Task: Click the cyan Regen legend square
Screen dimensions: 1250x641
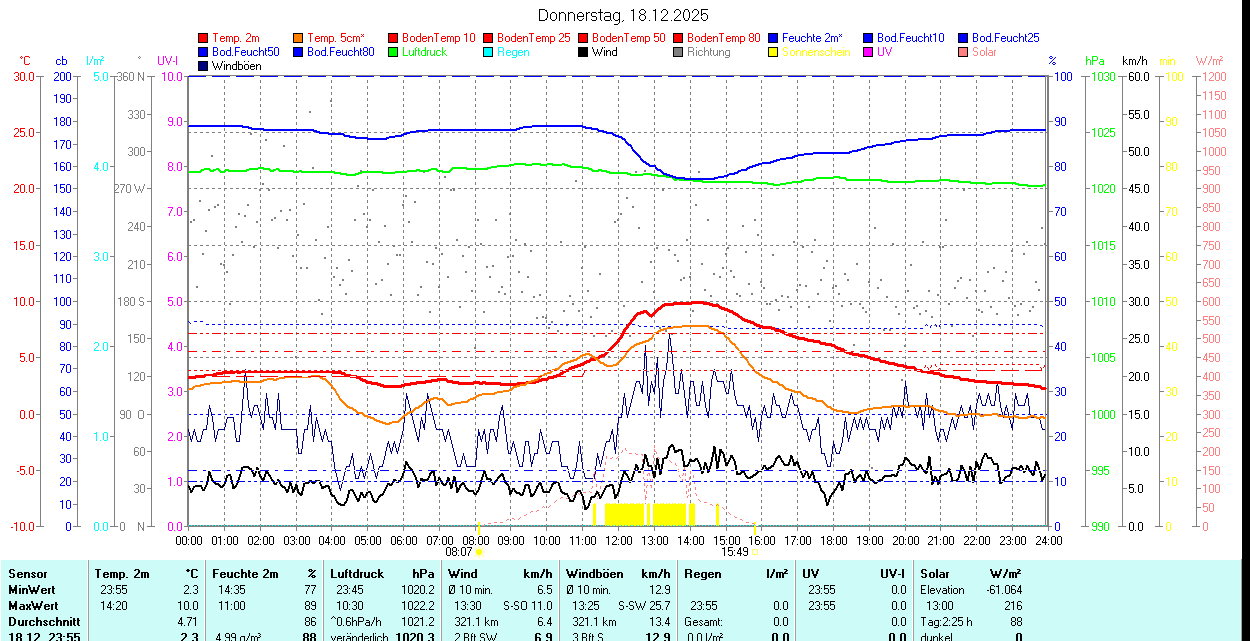Action: pos(488,52)
